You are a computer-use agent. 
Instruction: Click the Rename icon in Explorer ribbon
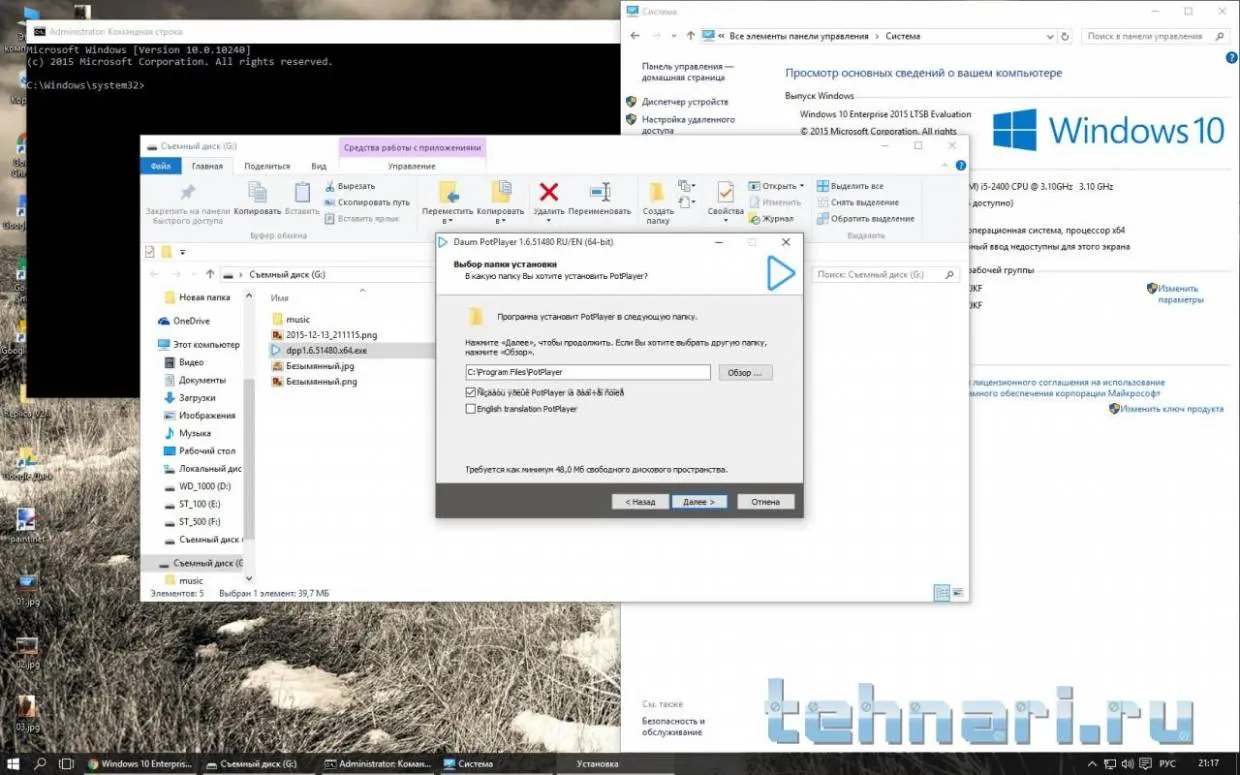pos(599,191)
